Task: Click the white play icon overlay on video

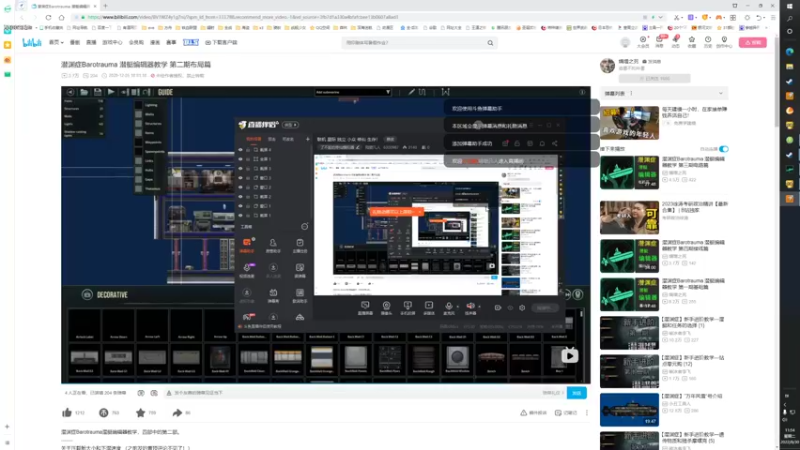Action: click(569, 356)
